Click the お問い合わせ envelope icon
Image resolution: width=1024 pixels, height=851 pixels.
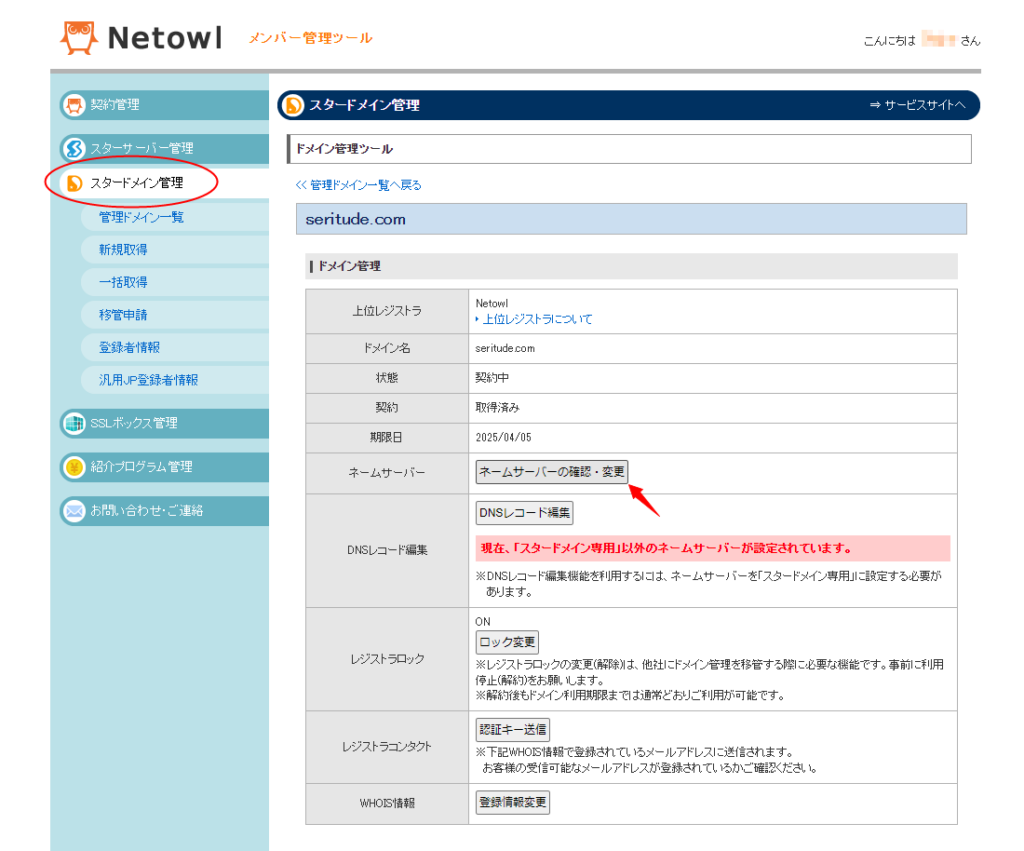[x=74, y=511]
